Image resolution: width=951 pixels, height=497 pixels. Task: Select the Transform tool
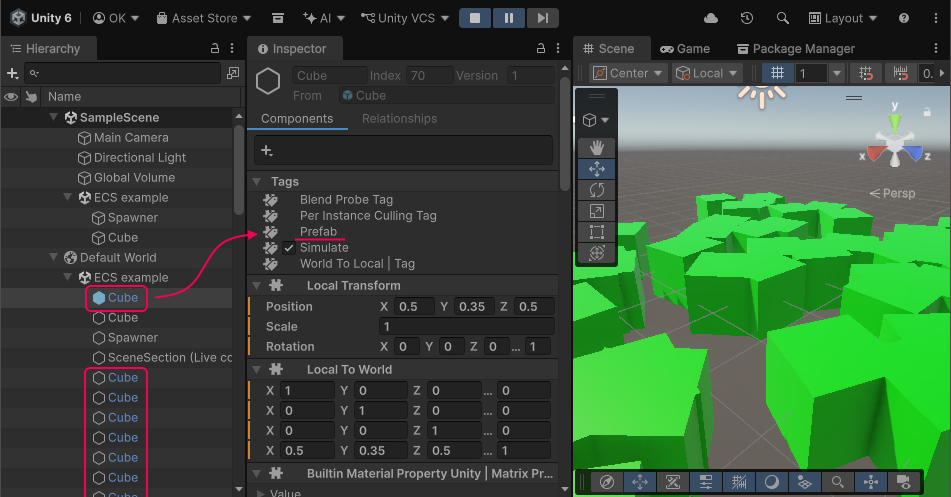point(597,253)
